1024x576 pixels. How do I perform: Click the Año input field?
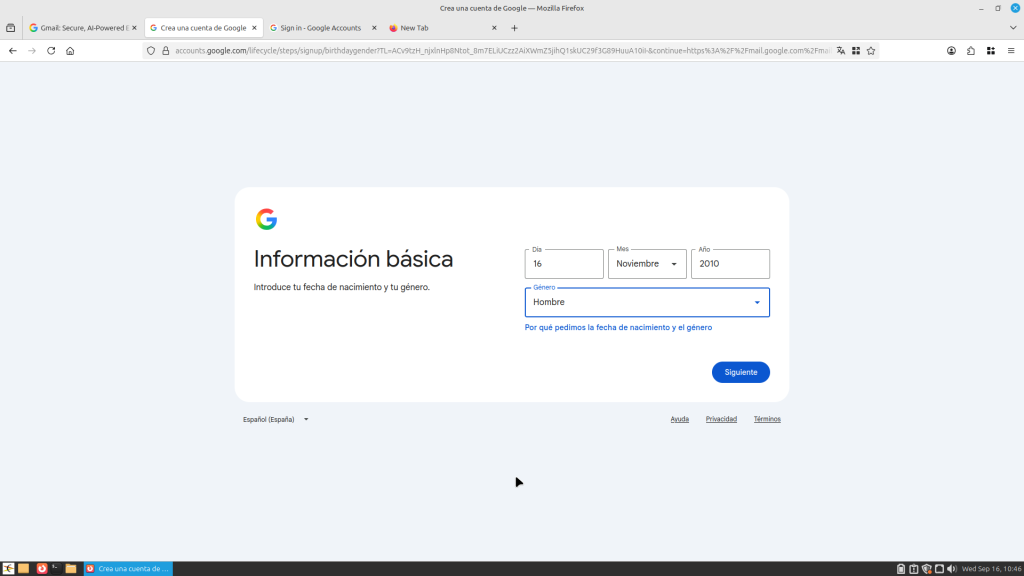tap(730, 264)
